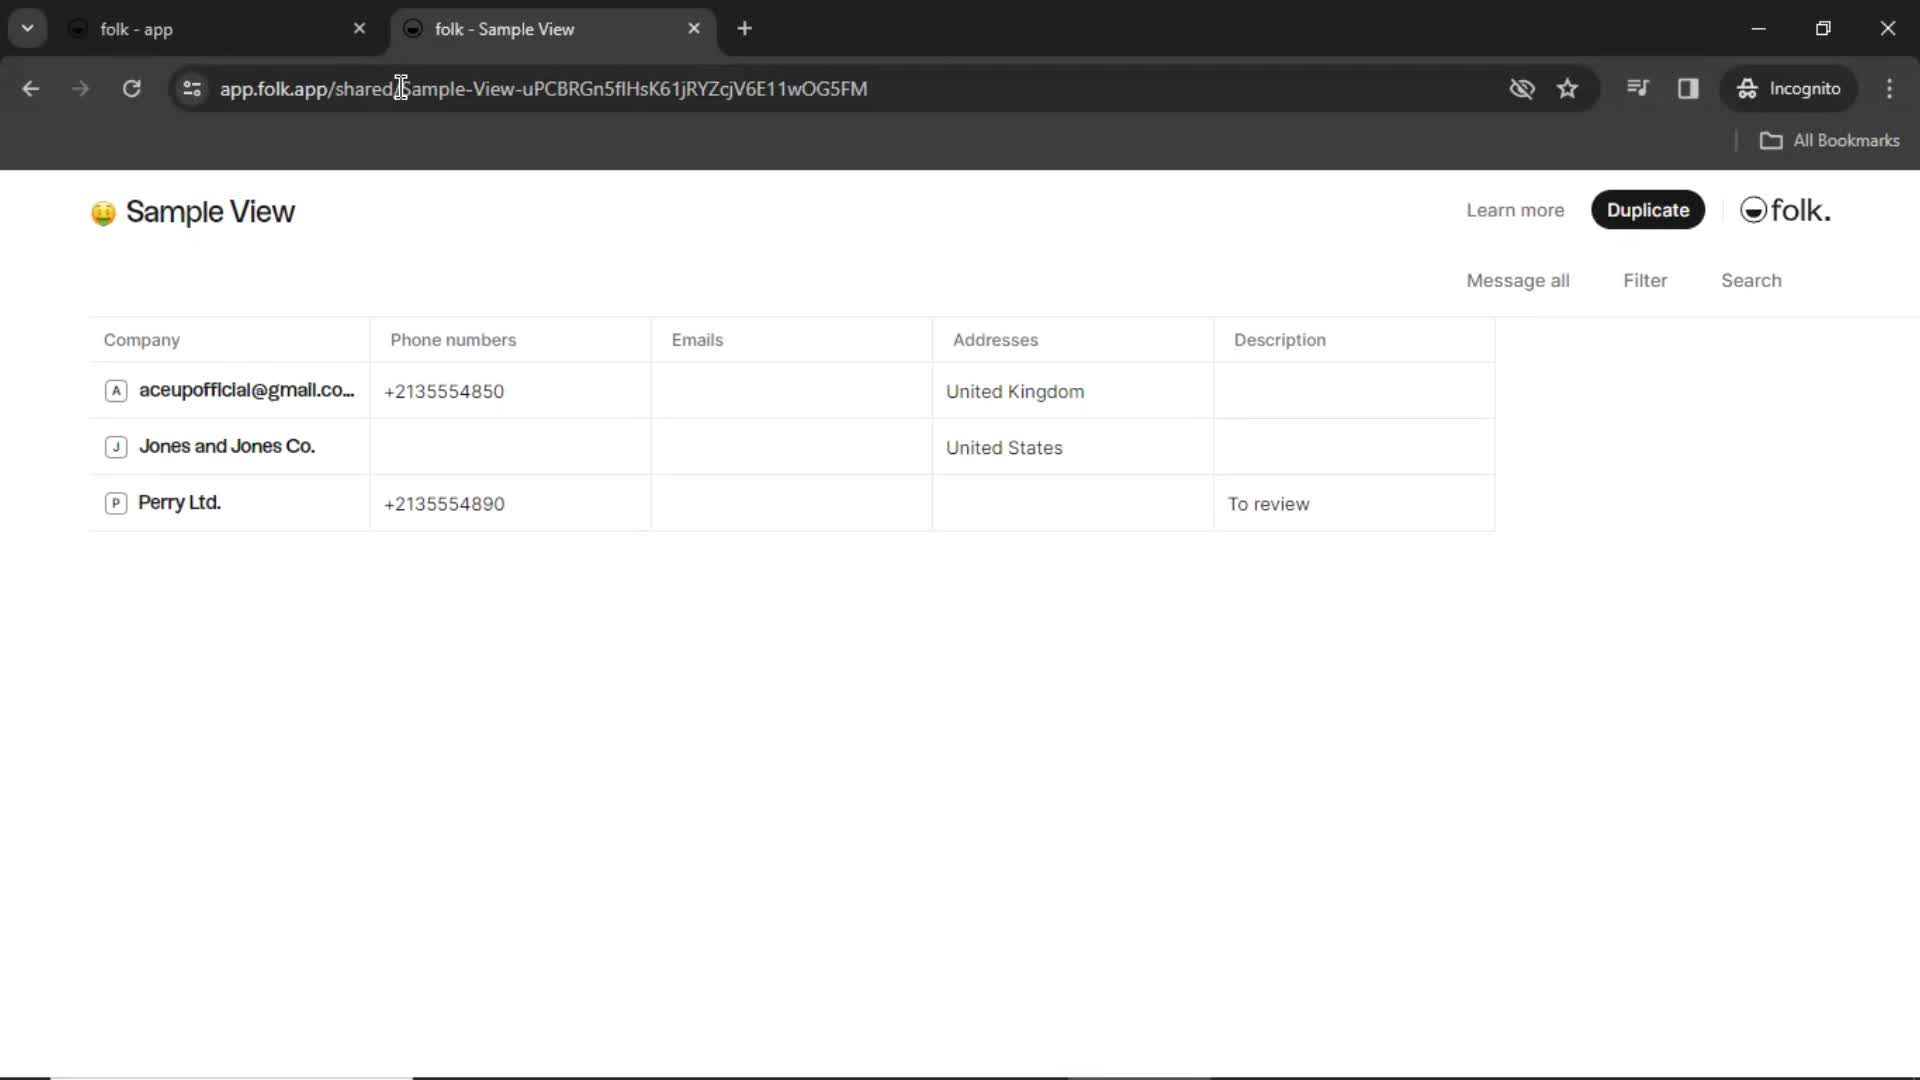Toggle visibility of Phone numbers column

click(x=452, y=340)
